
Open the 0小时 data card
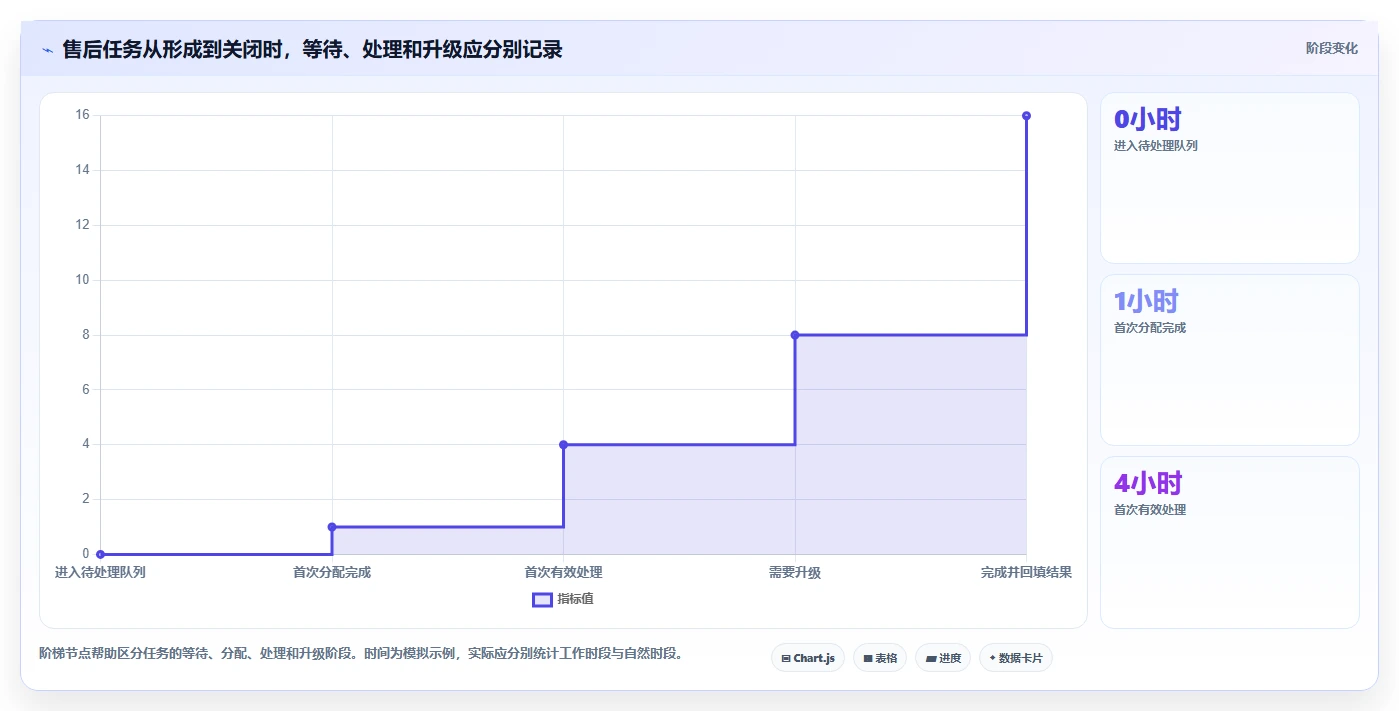(x=1230, y=178)
